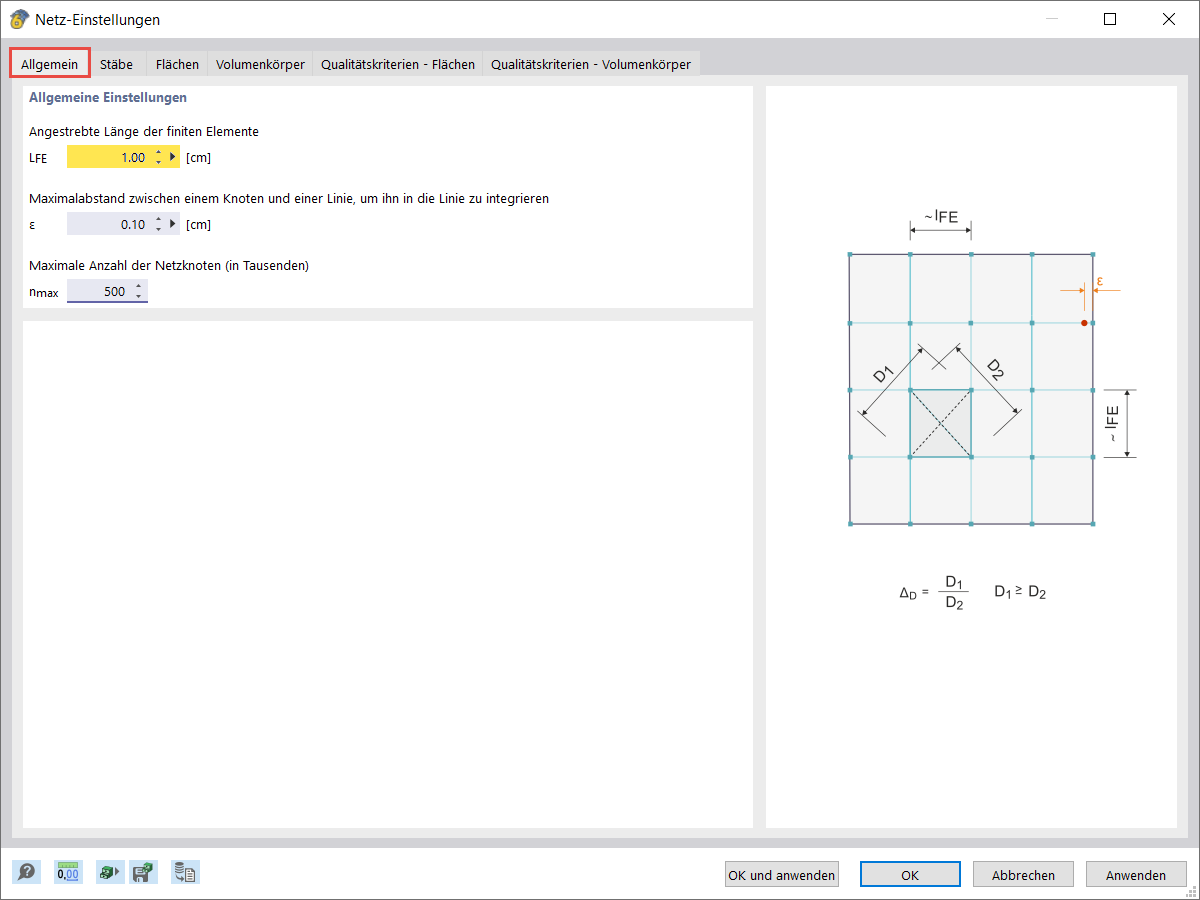Click the Anwenden button
This screenshot has width=1200, height=900.
click(1136, 874)
